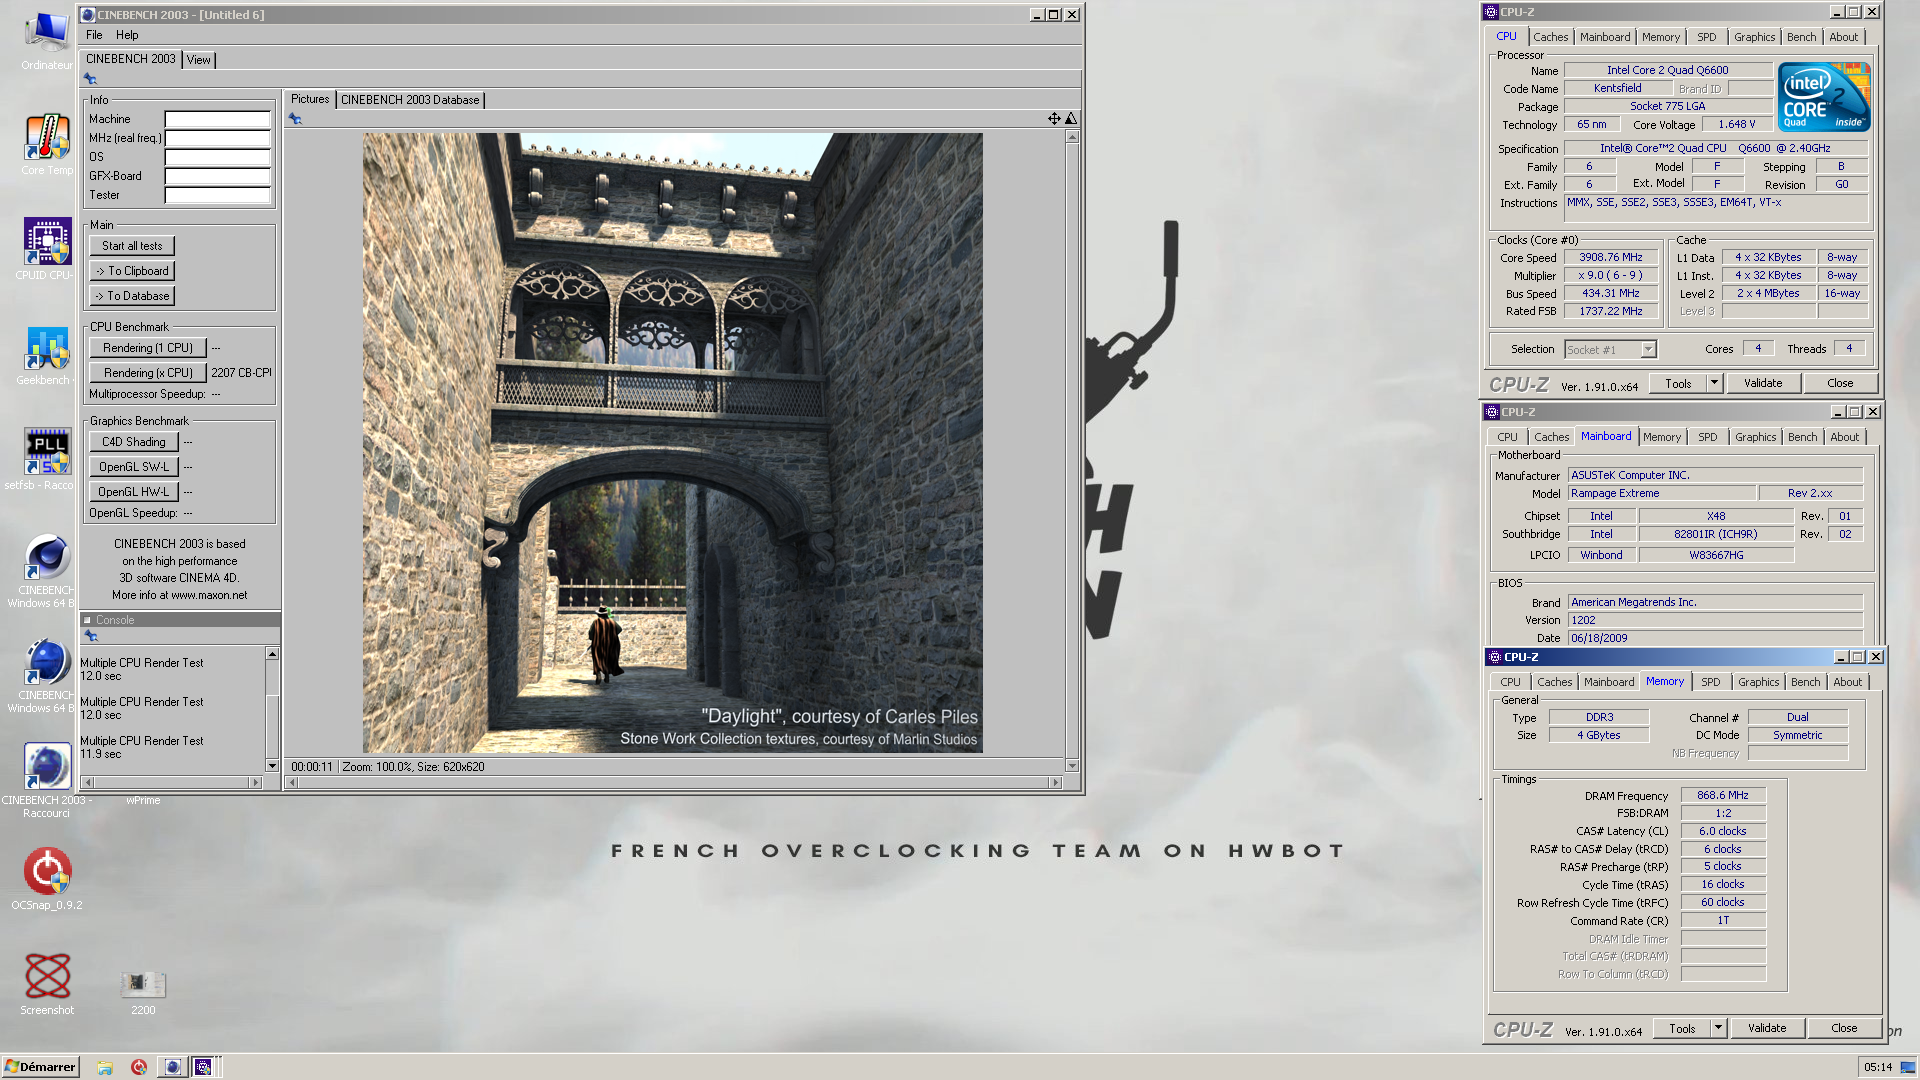Click picture viewer vertical scroll up arrow

[x=1072, y=137]
